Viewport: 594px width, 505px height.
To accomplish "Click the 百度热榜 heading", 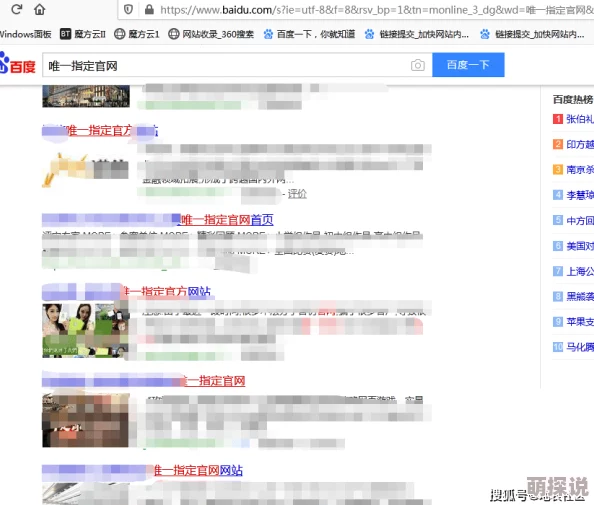I will pos(573,99).
